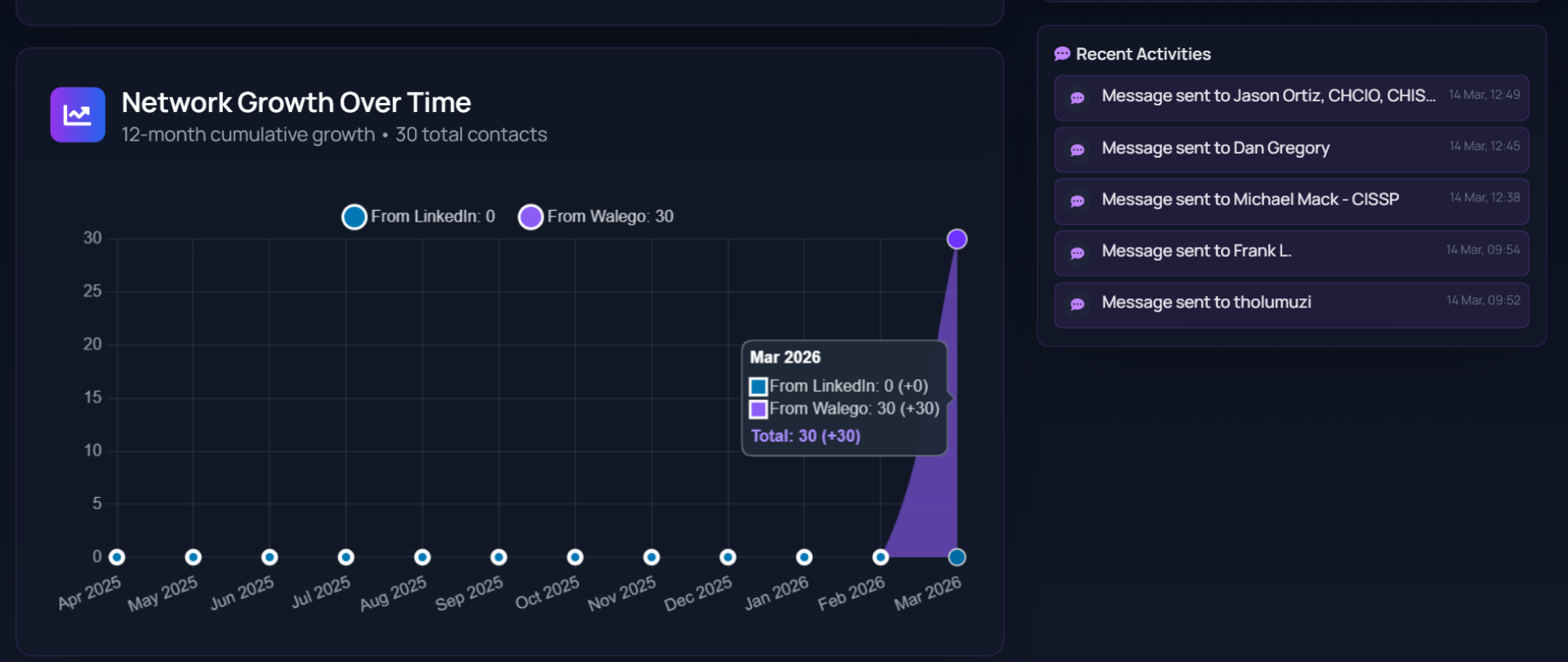Click the data point for May 2025
The image size is (1568, 662).
(193, 557)
